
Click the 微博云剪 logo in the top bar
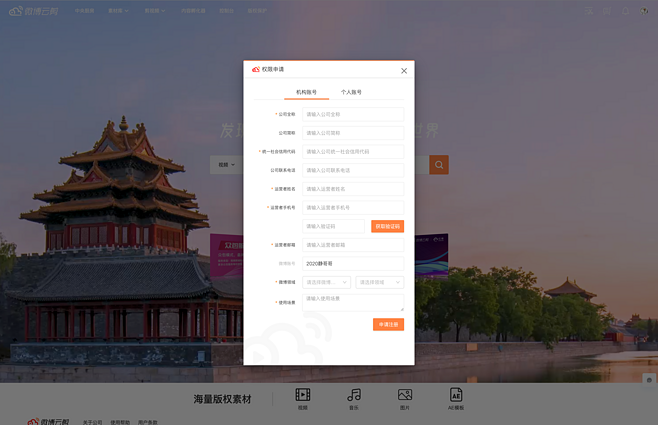[33, 11]
